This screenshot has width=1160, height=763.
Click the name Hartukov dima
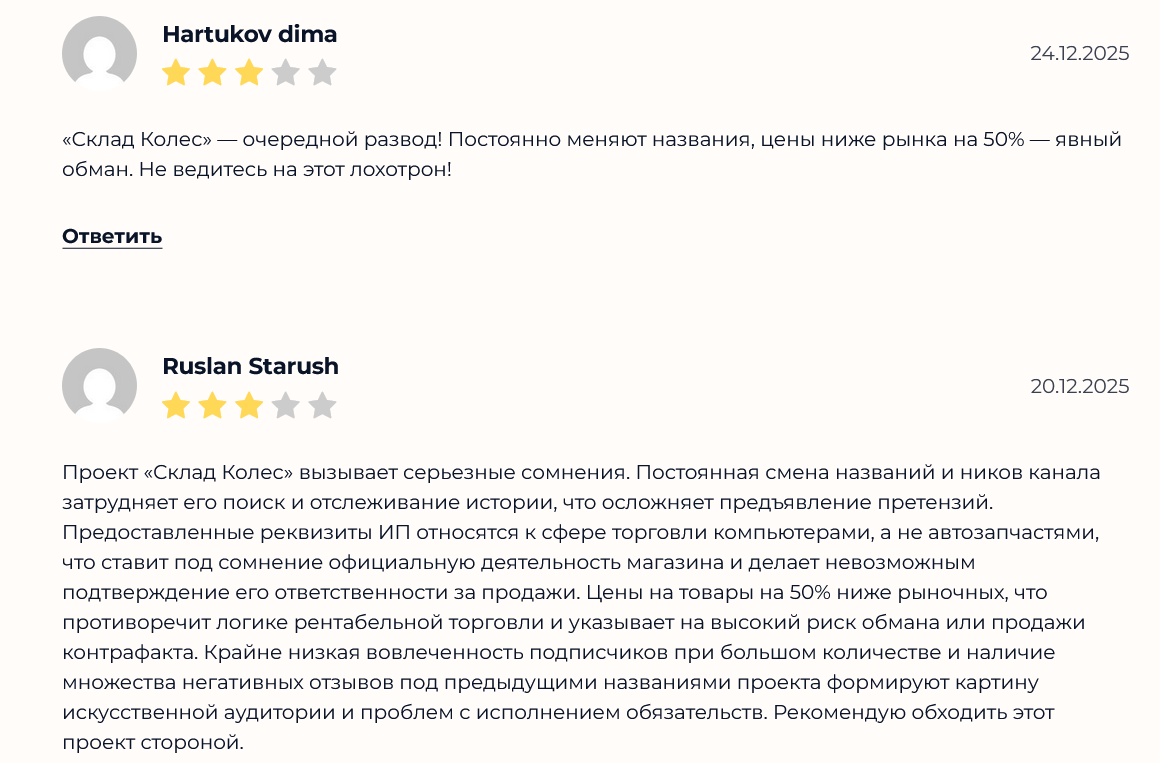249,33
